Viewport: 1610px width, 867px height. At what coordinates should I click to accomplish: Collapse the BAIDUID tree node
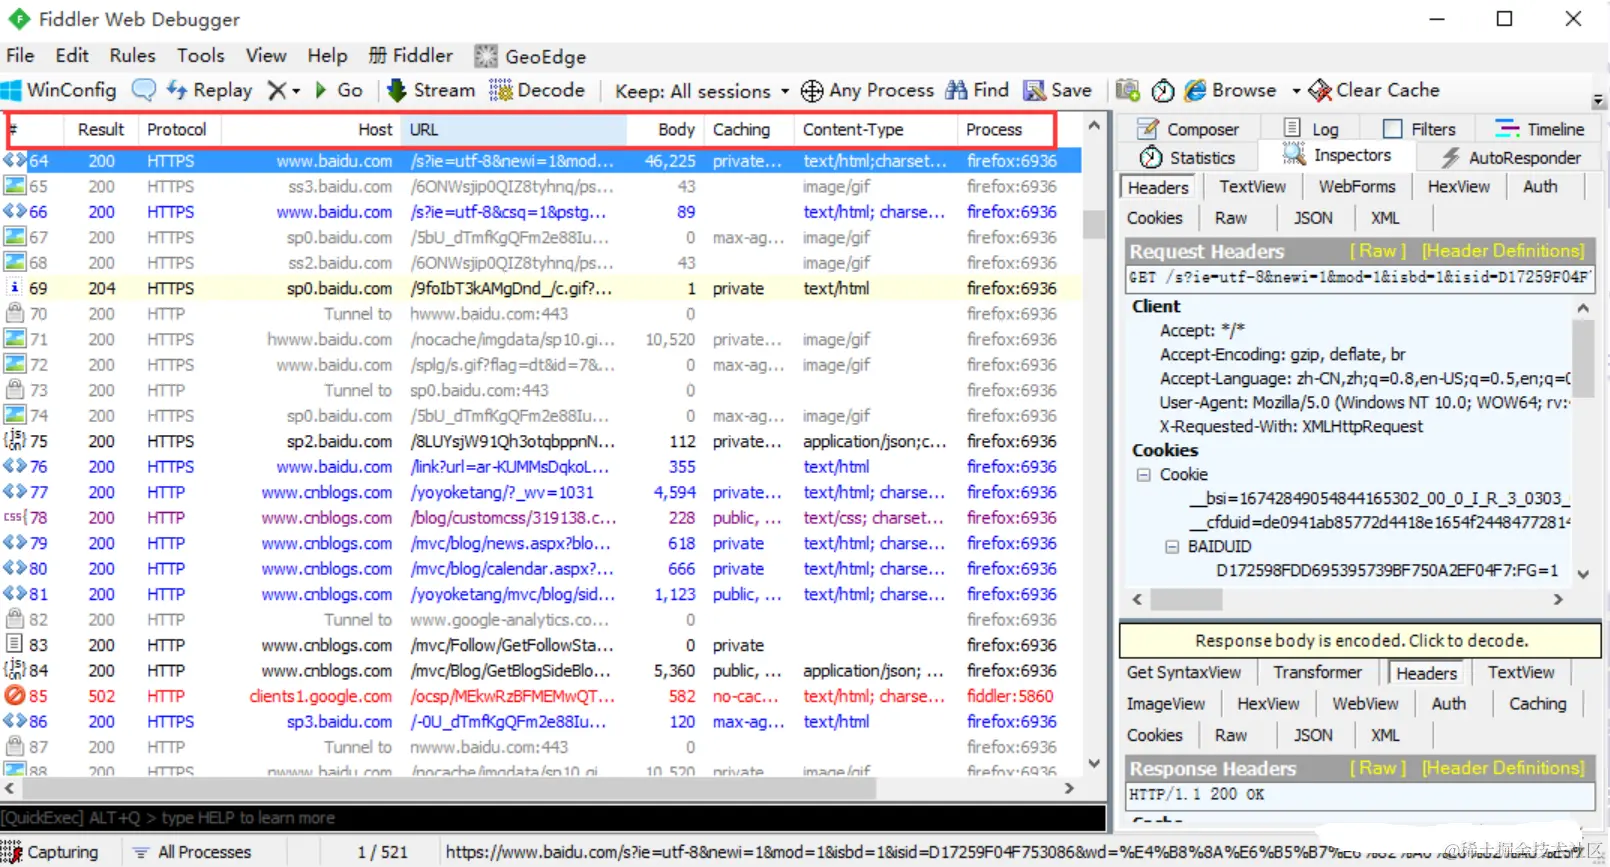(x=1171, y=547)
